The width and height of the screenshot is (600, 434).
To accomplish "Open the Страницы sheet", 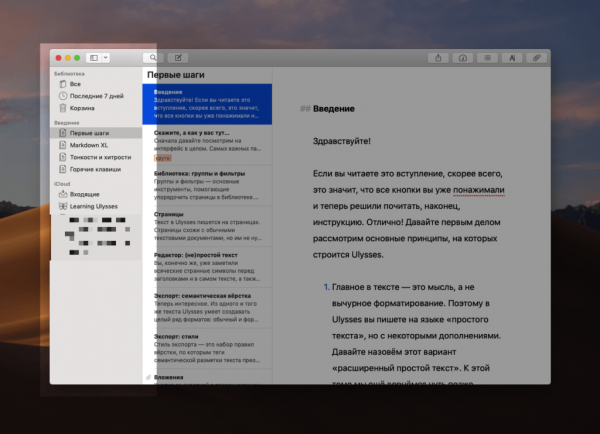I will (x=207, y=226).
